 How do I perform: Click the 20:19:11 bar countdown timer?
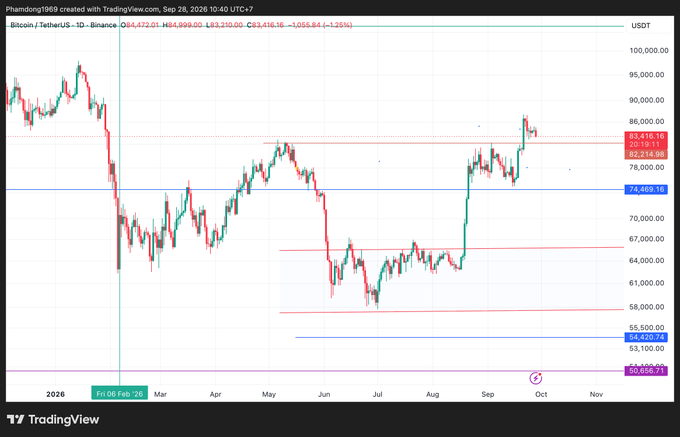tap(646, 144)
